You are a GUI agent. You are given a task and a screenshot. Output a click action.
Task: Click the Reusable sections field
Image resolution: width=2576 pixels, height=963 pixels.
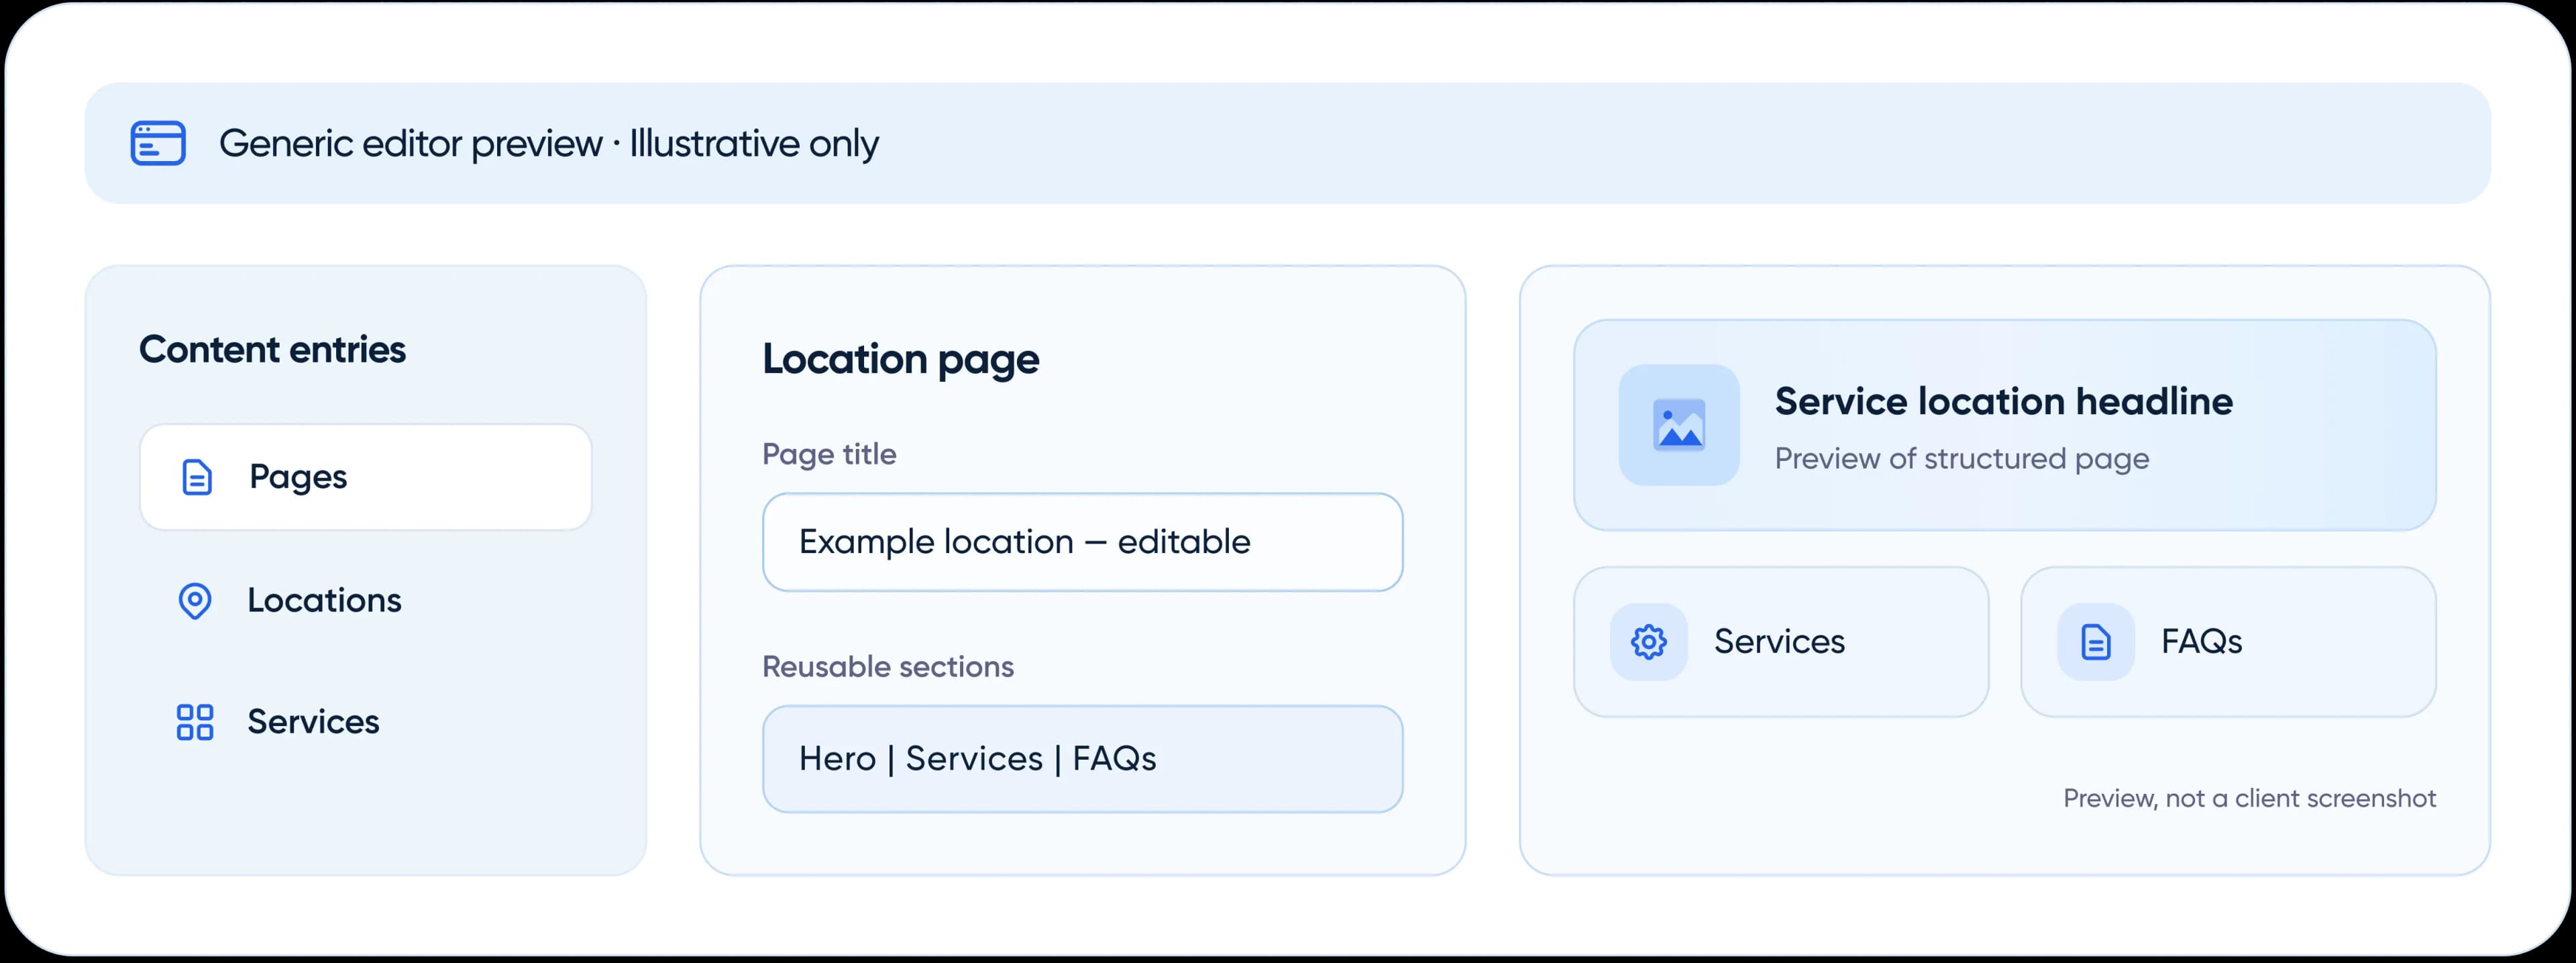click(1082, 759)
